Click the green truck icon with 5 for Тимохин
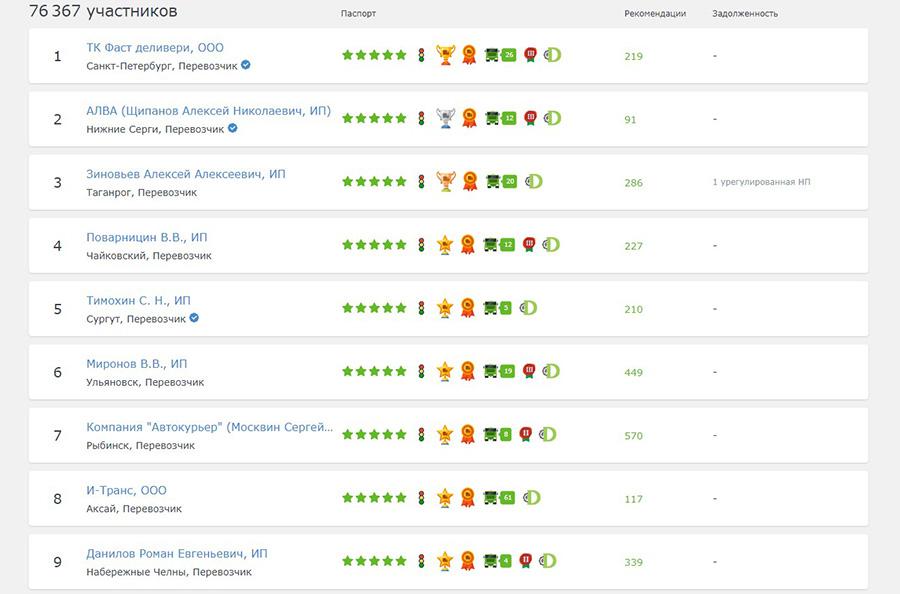The image size is (900, 594). click(x=498, y=308)
